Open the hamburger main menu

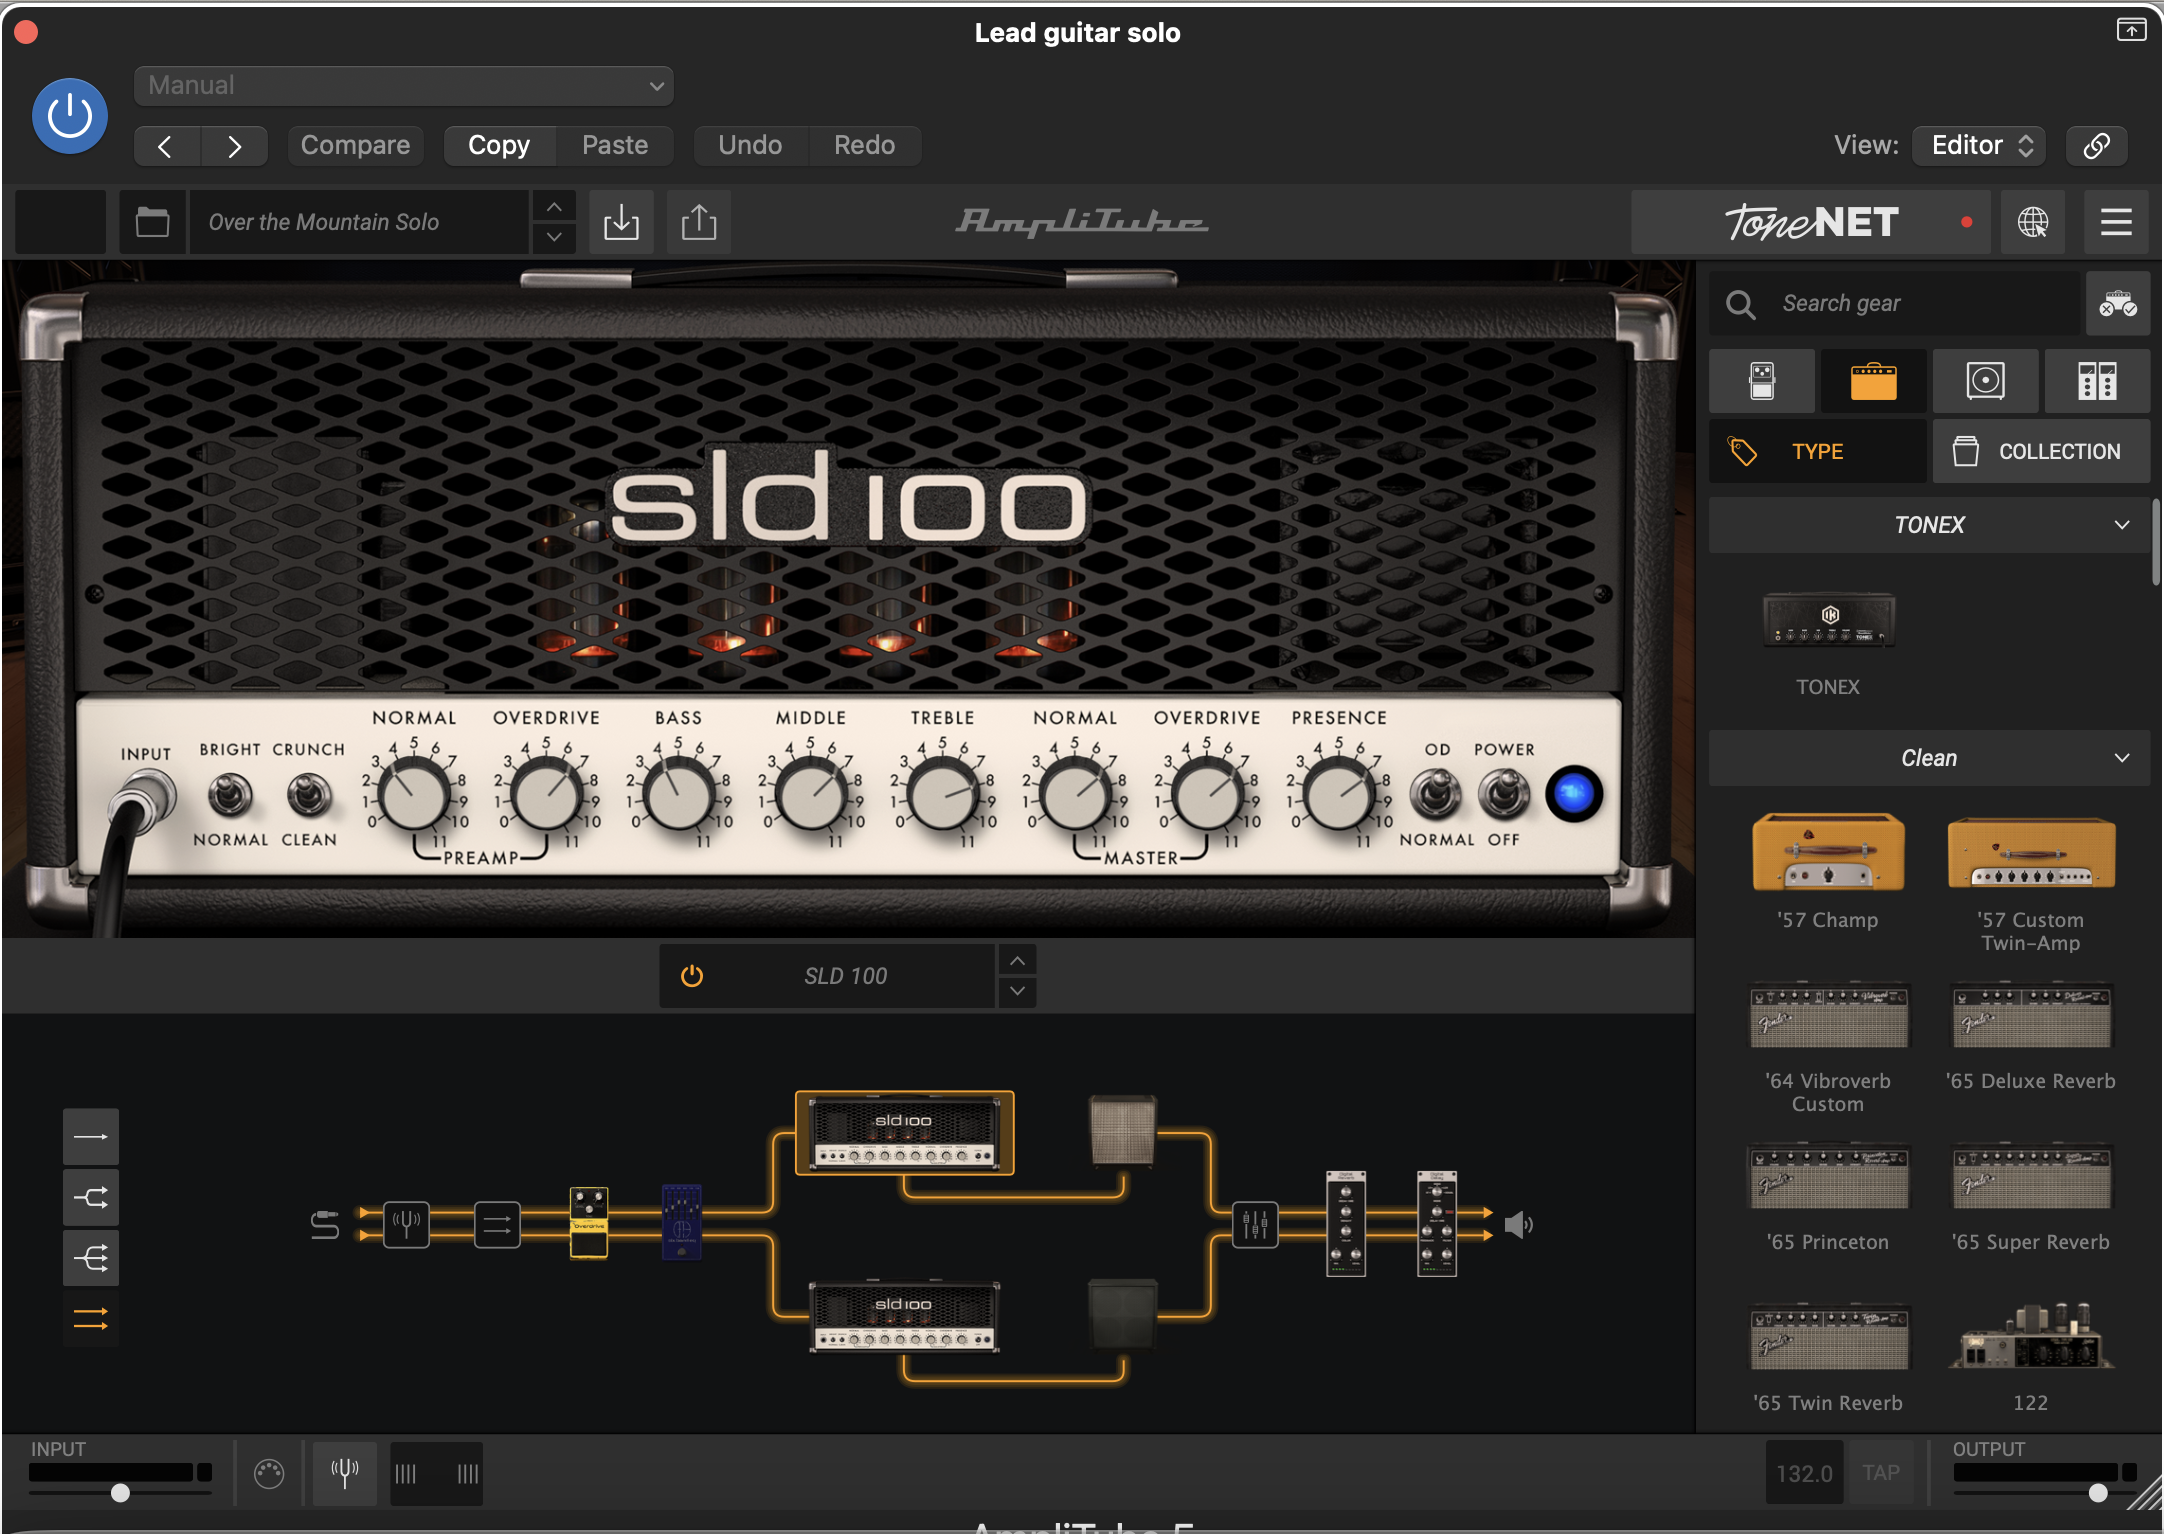(2116, 222)
